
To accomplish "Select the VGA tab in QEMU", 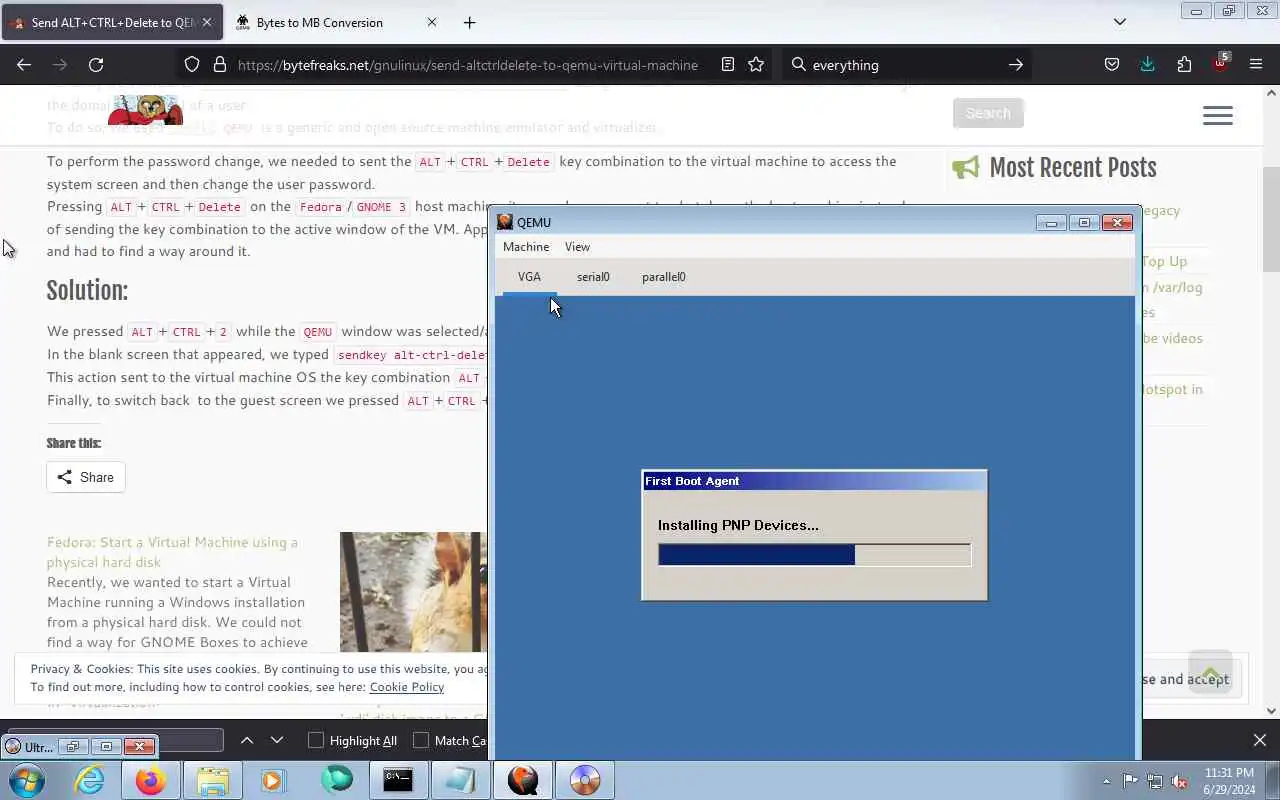I will (x=529, y=277).
